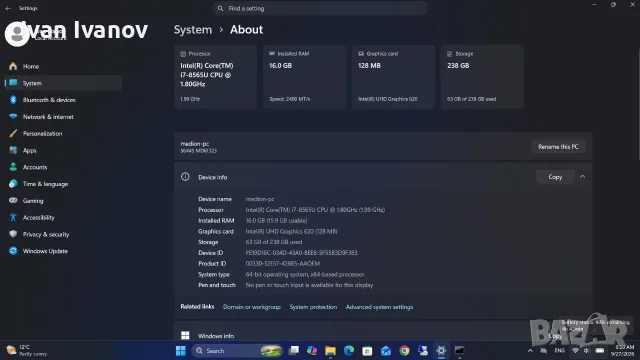Click the Processor info card
640x360 pixels.
pyautogui.click(x=215, y=77)
